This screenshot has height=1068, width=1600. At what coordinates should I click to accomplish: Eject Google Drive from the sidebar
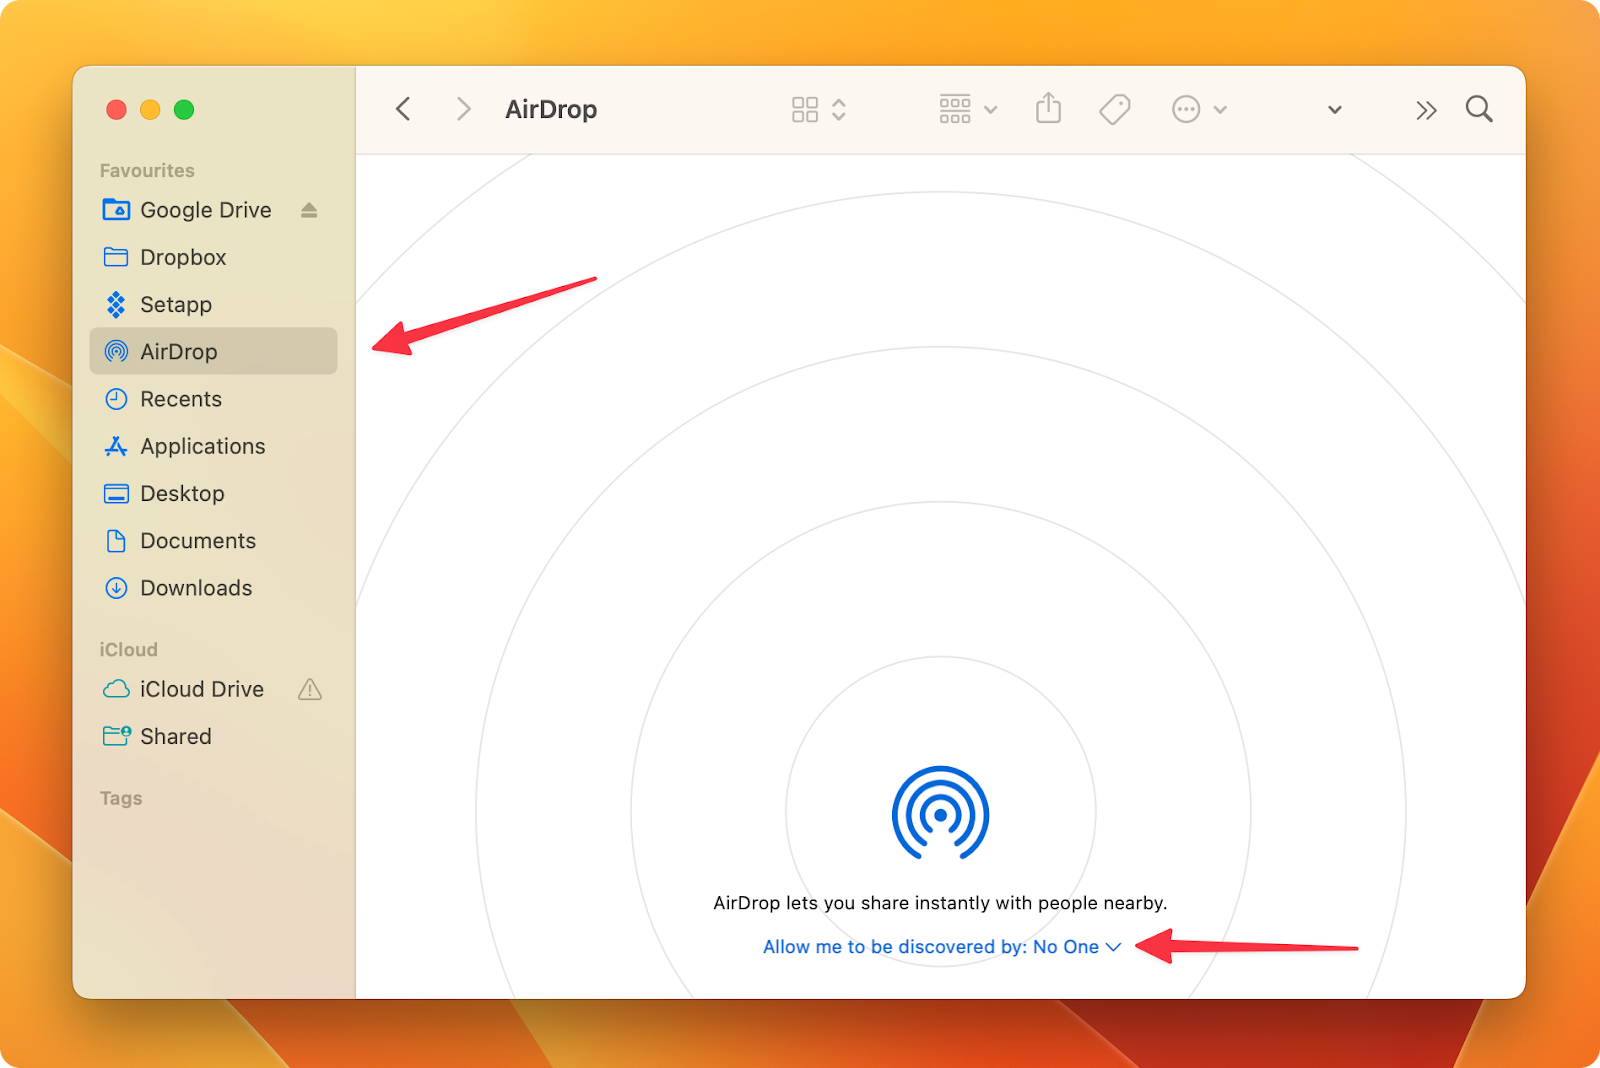309,210
